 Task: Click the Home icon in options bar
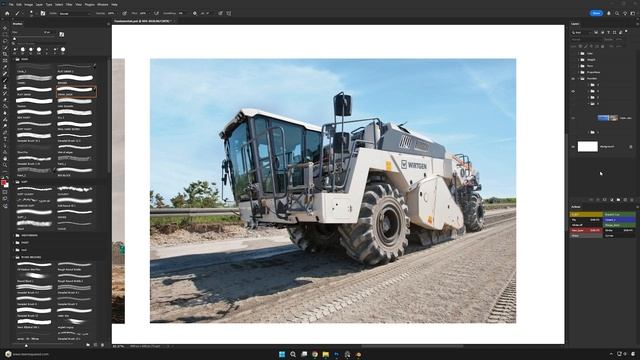pyautogui.click(x=7, y=13)
